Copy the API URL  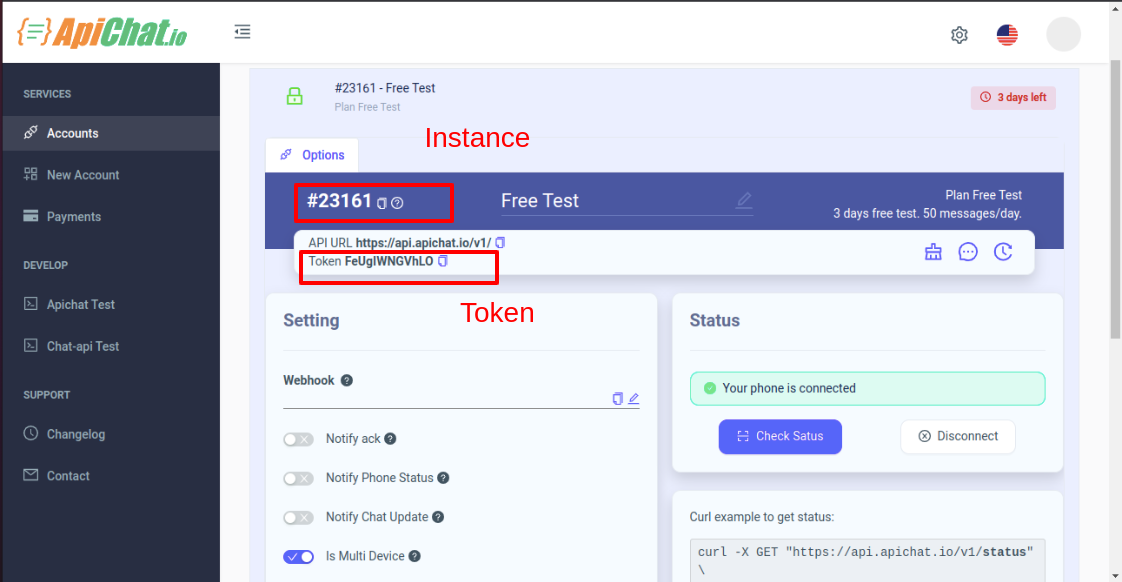click(x=500, y=243)
